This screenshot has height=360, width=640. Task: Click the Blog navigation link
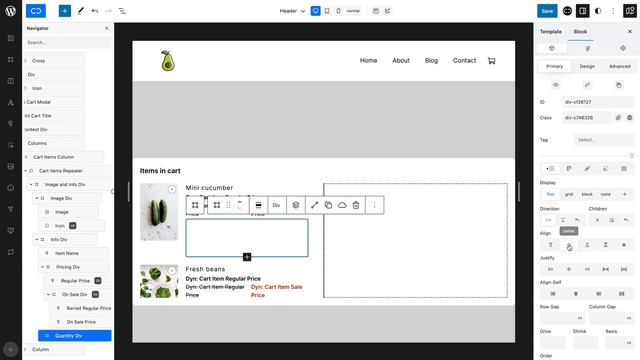click(x=431, y=60)
